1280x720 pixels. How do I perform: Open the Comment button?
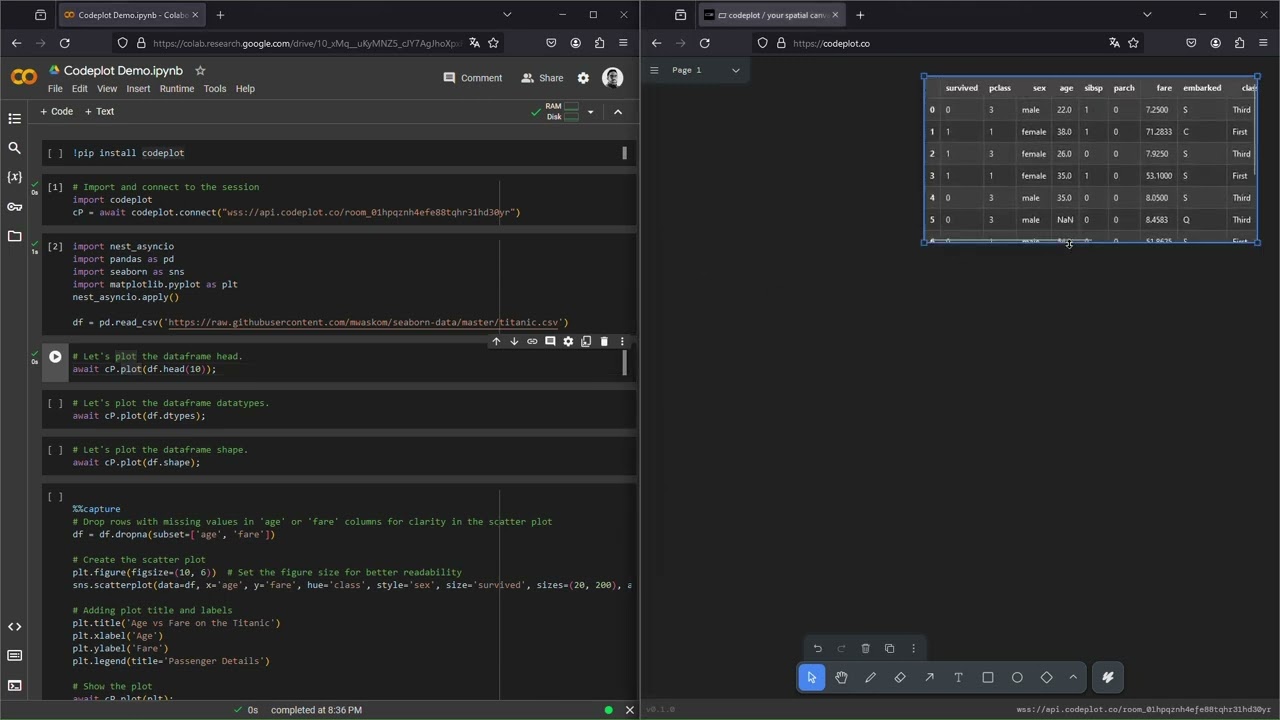(473, 78)
